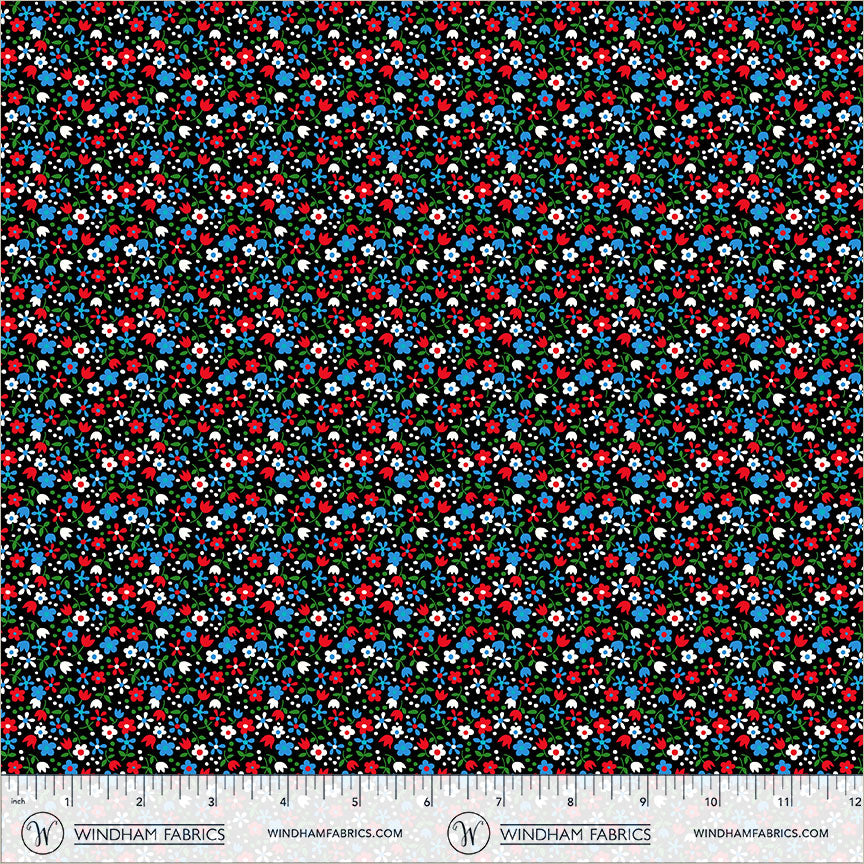
Task: Click the left circular W logo
Action: click(43, 832)
